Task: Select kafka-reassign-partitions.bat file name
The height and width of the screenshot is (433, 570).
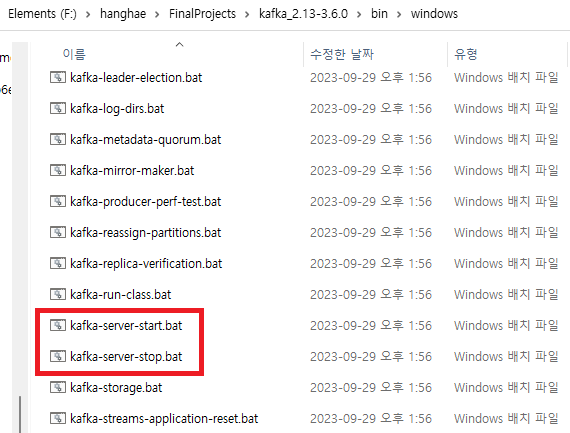Action: 145,233
